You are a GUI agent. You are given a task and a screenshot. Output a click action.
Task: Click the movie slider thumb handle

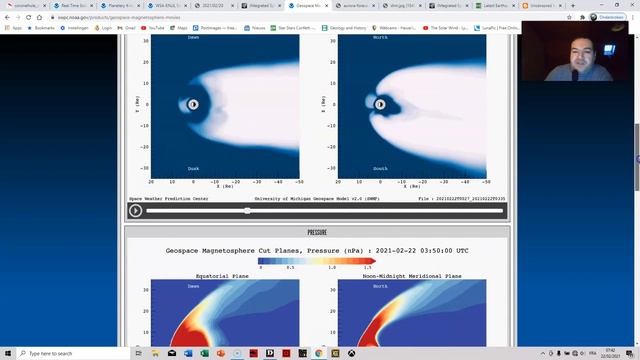tap(247, 211)
